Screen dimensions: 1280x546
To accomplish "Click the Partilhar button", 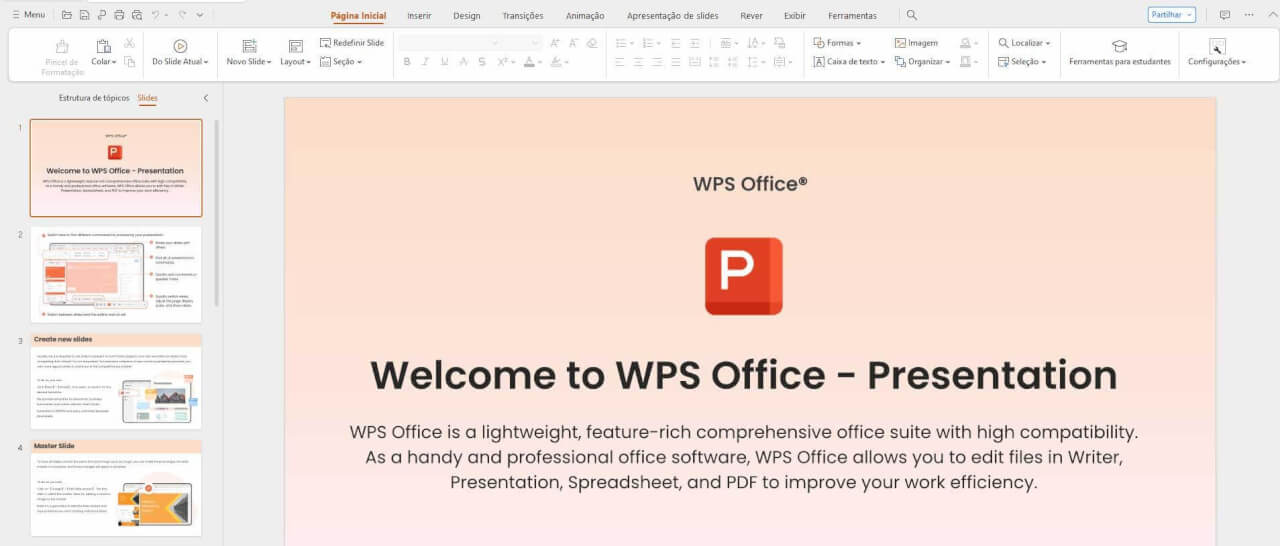I will click(1171, 15).
